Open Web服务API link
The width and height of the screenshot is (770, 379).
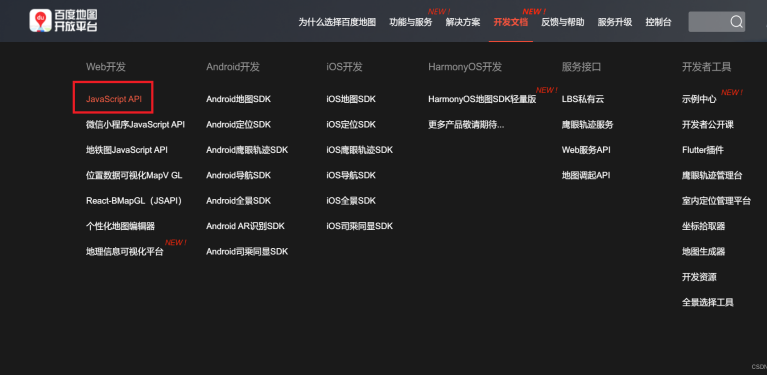point(586,150)
